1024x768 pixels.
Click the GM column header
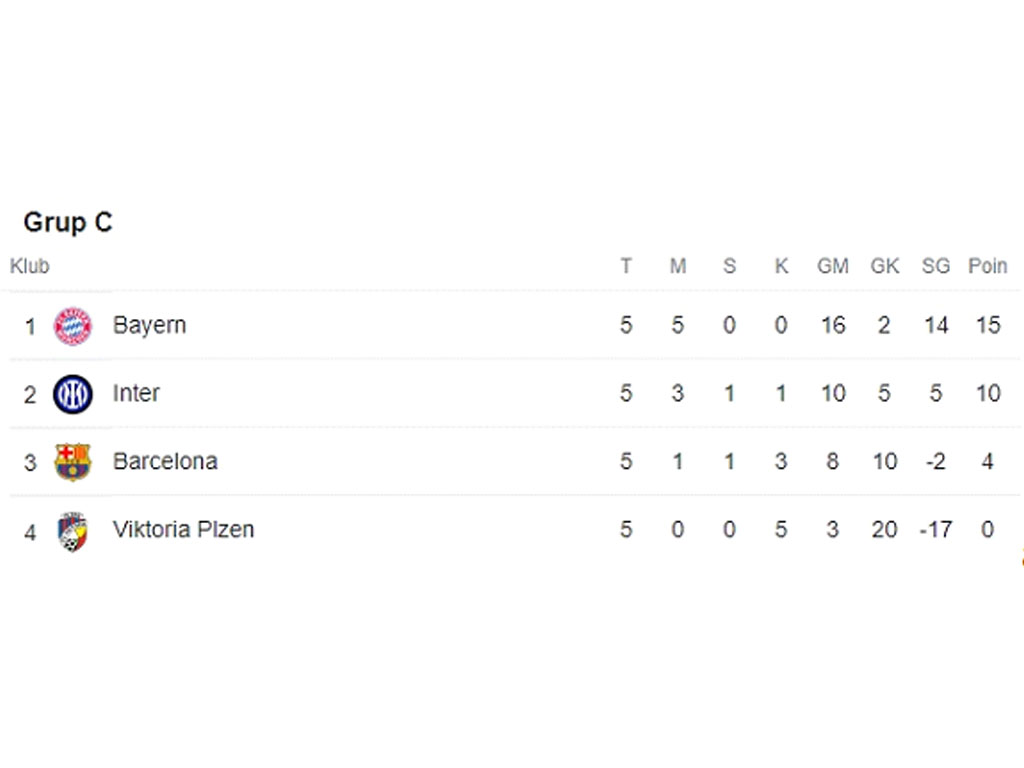click(832, 266)
